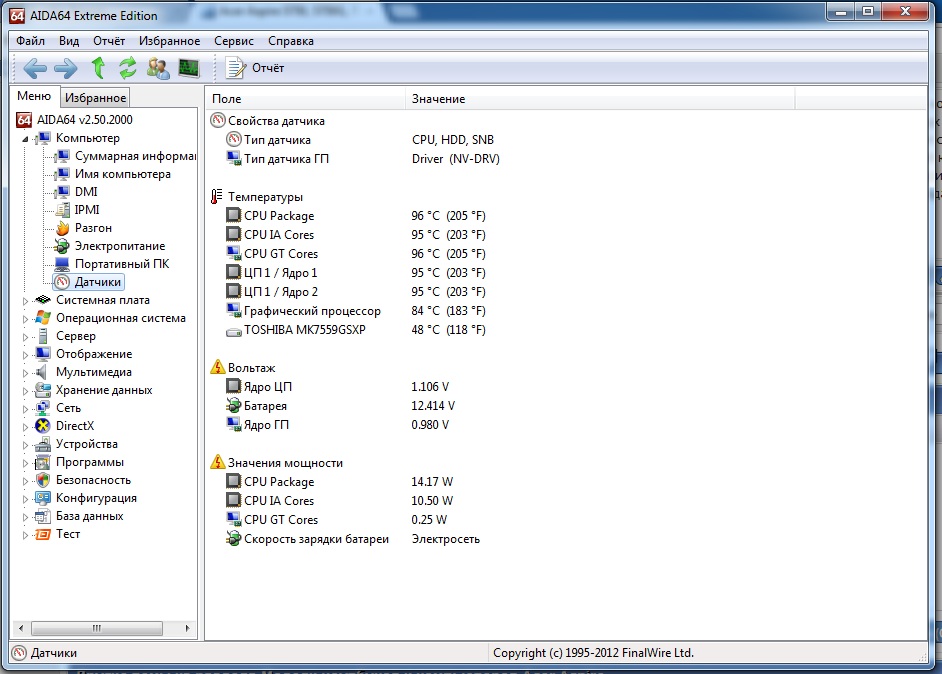Refresh data with the green arrows icon
942x674 pixels.
coord(127,68)
